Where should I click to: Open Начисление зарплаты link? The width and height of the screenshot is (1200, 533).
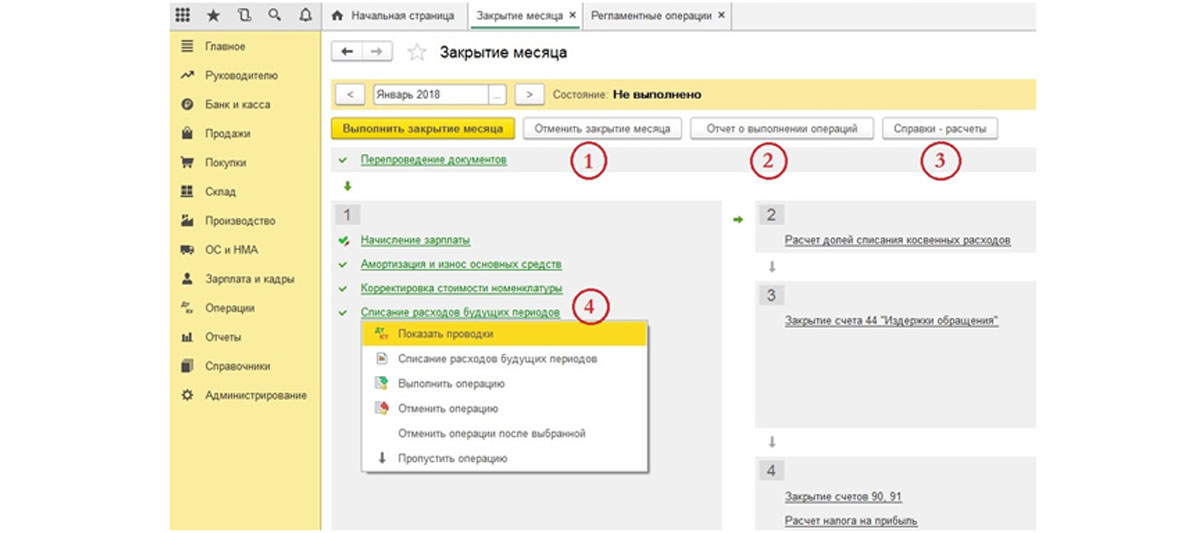(415, 240)
